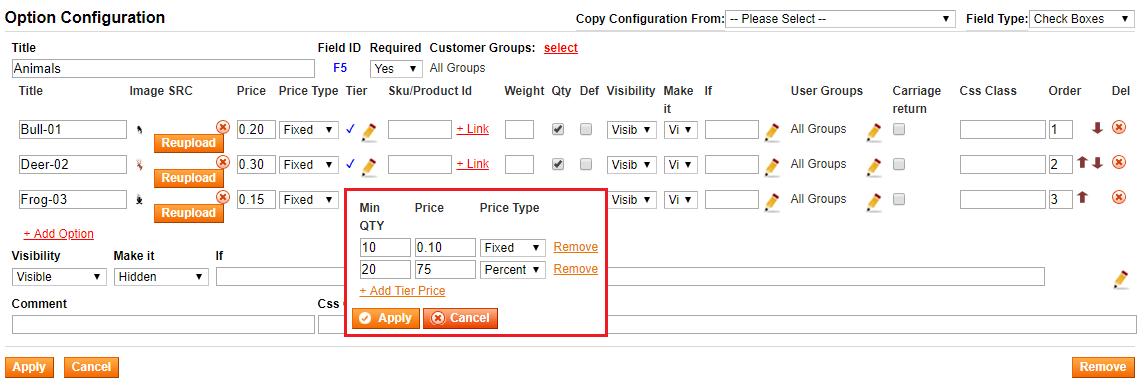
Task: Open field Visibility Visible dropdown
Action: (x=60, y=277)
